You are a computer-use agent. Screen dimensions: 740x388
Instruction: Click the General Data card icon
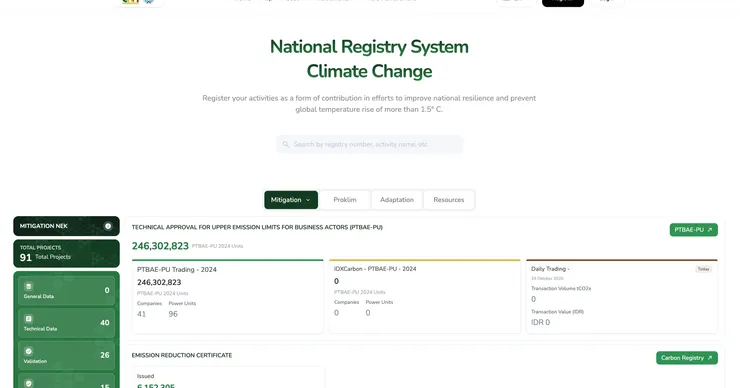28,287
